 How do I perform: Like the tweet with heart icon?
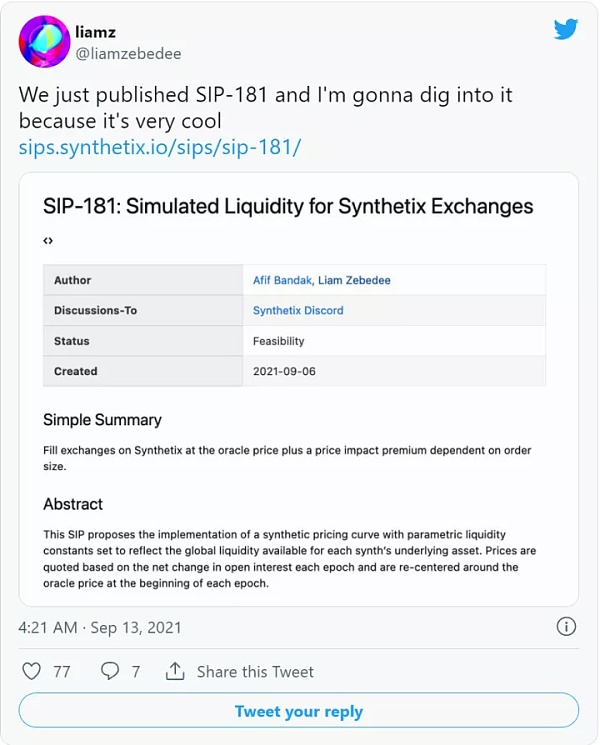32,671
